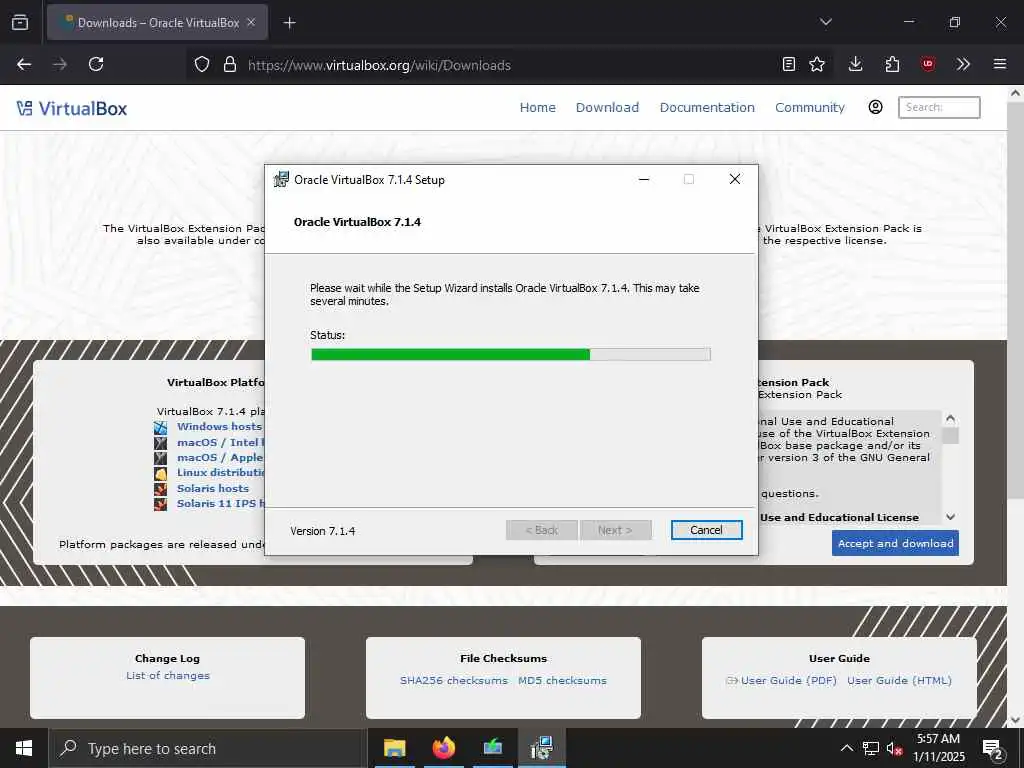The width and height of the screenshot is (1024, 768).
Task: Switch to Firefox in taskbar
Action: click(443, 748)
